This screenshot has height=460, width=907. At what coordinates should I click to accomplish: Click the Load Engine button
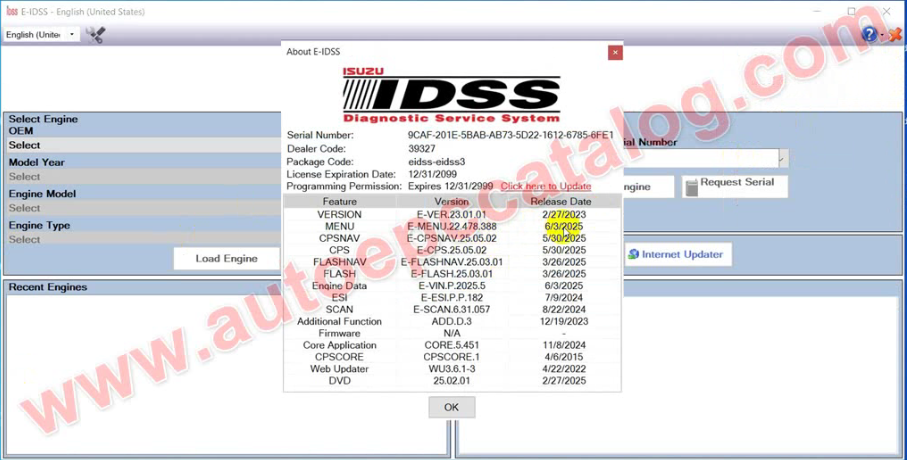[x=226, y=259]
